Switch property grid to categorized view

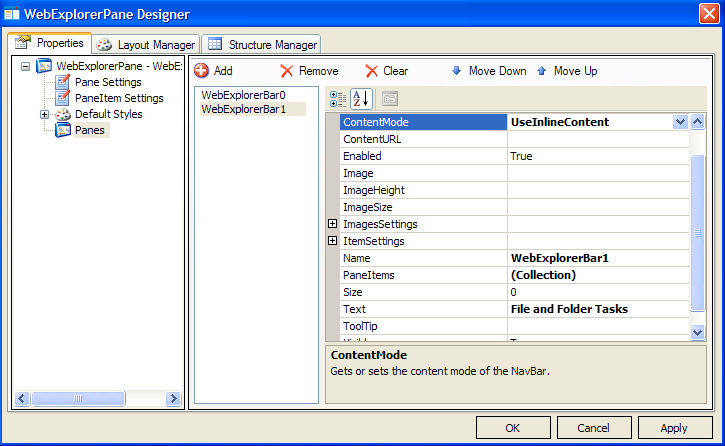coord(338,98)
